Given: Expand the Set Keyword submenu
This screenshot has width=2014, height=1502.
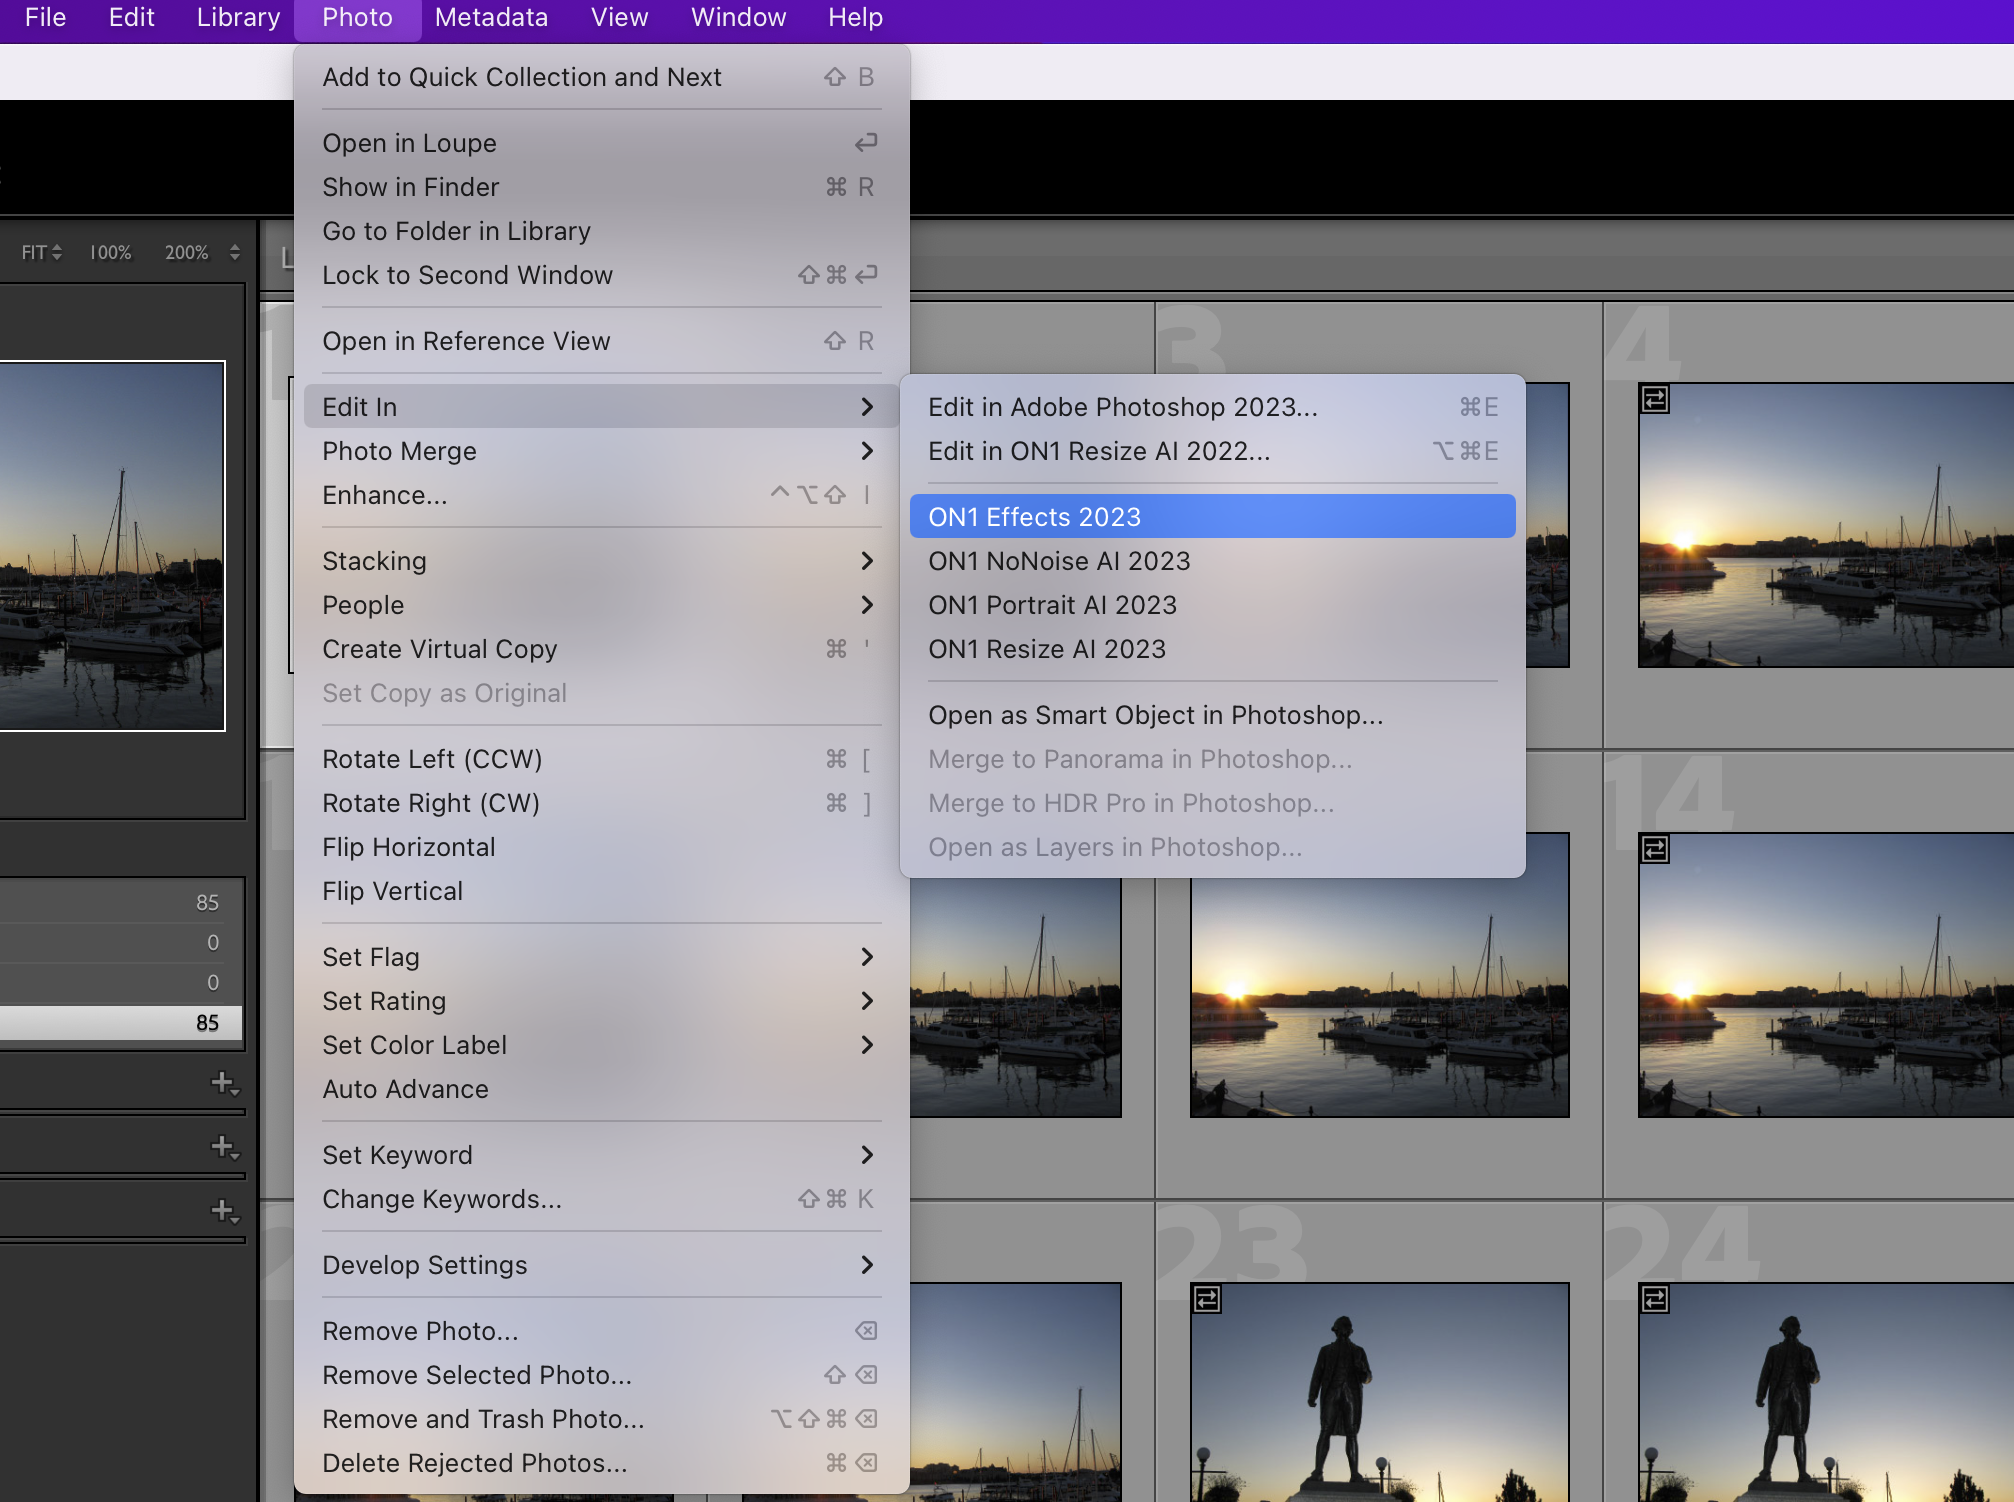Looking at the screenshot, I should (601, 1155).
